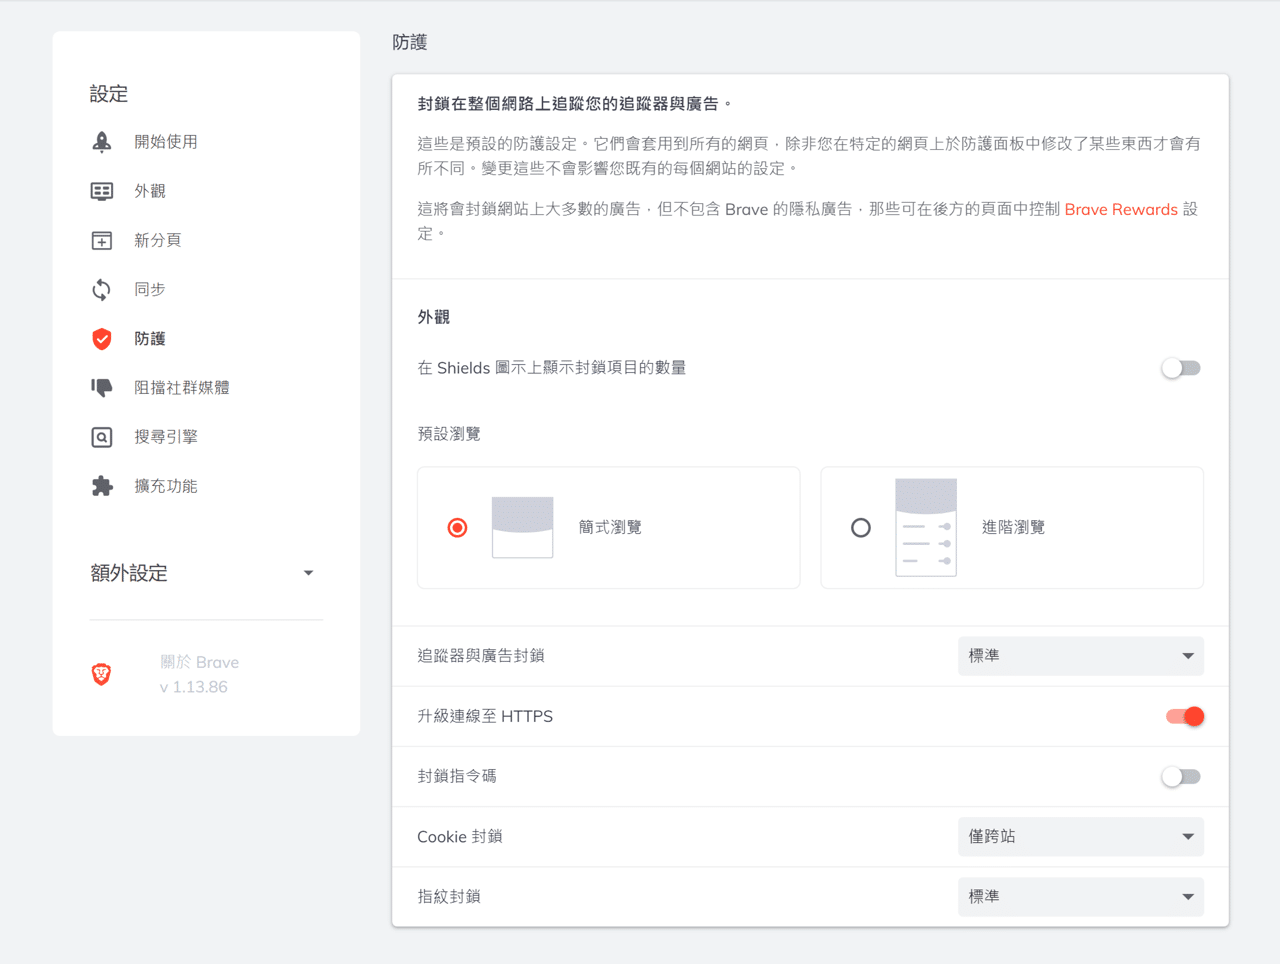This screenshot has width=1280, height=964.
Task: Click the search engine icon beside 搜尋引擎
Action: (102, 437)
